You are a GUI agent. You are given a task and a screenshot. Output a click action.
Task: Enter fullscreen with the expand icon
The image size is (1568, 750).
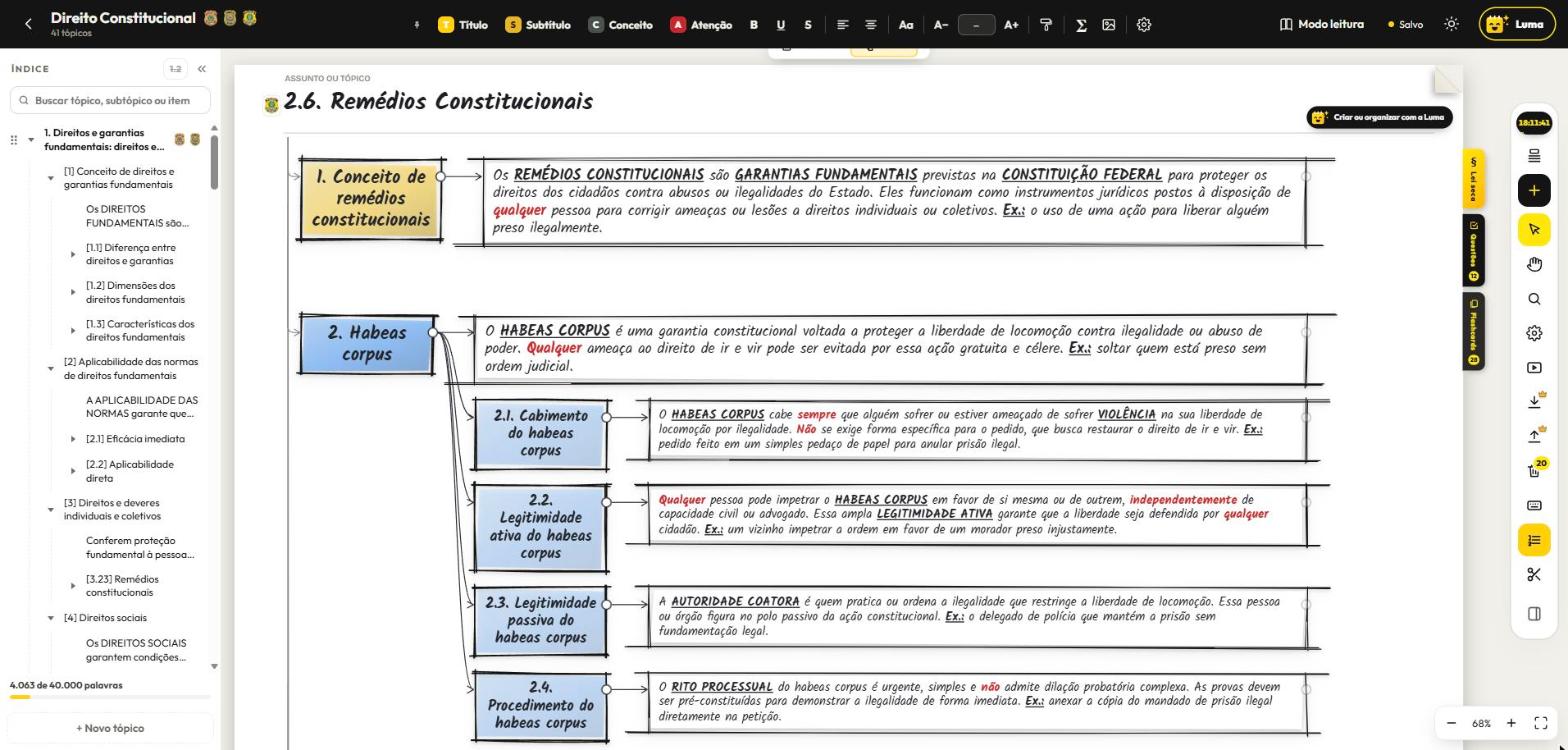[x=1541, y=723]
